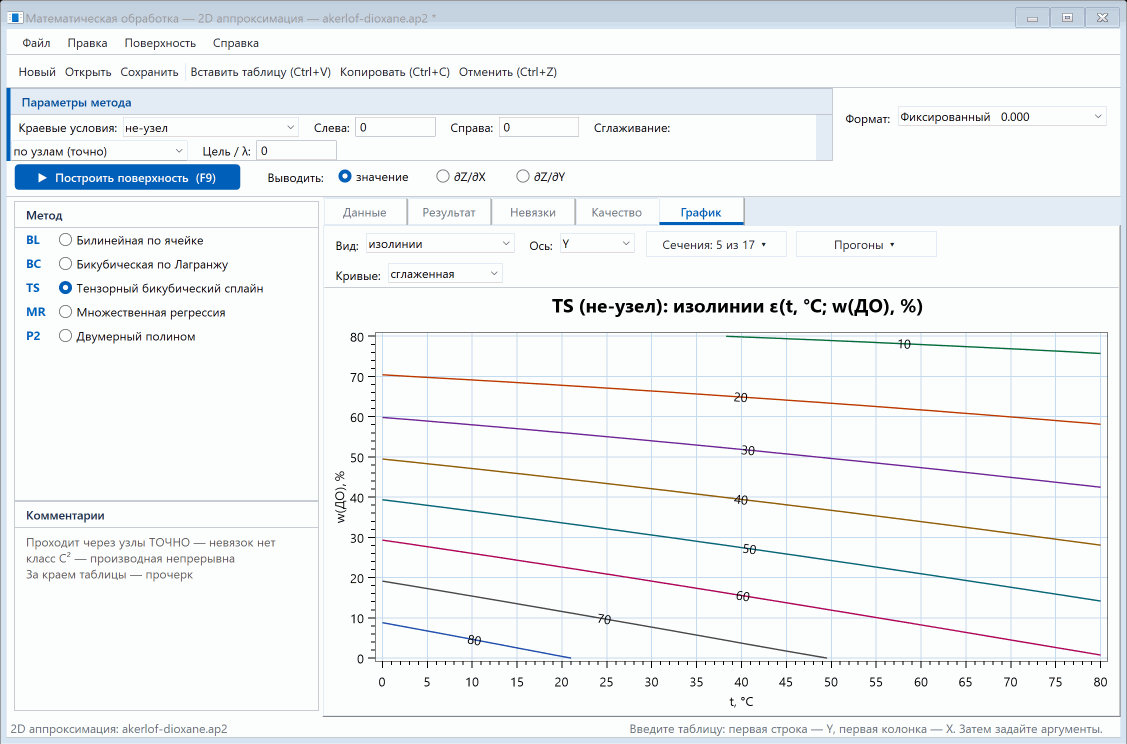The width and height of the screenshot is (1127, 744).
Task: Click the contour label 80 on the blue line
Action: pyautogui.click(x=474, y=640)
